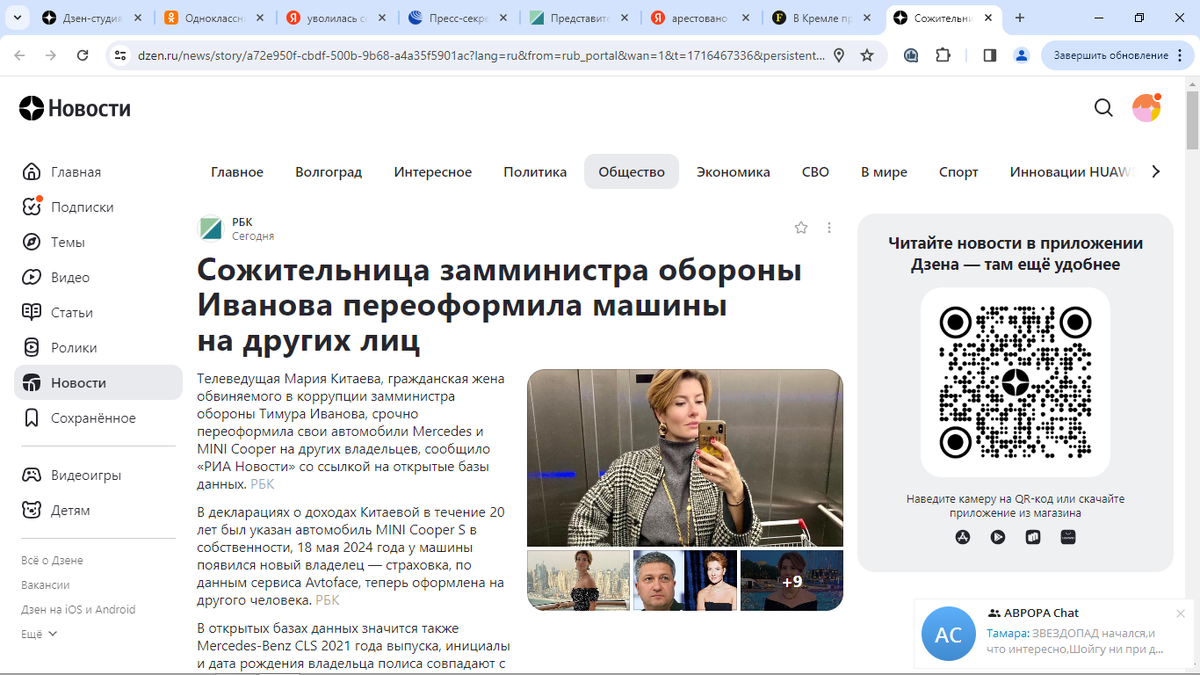Save the article with the star icon

point(801,228)
